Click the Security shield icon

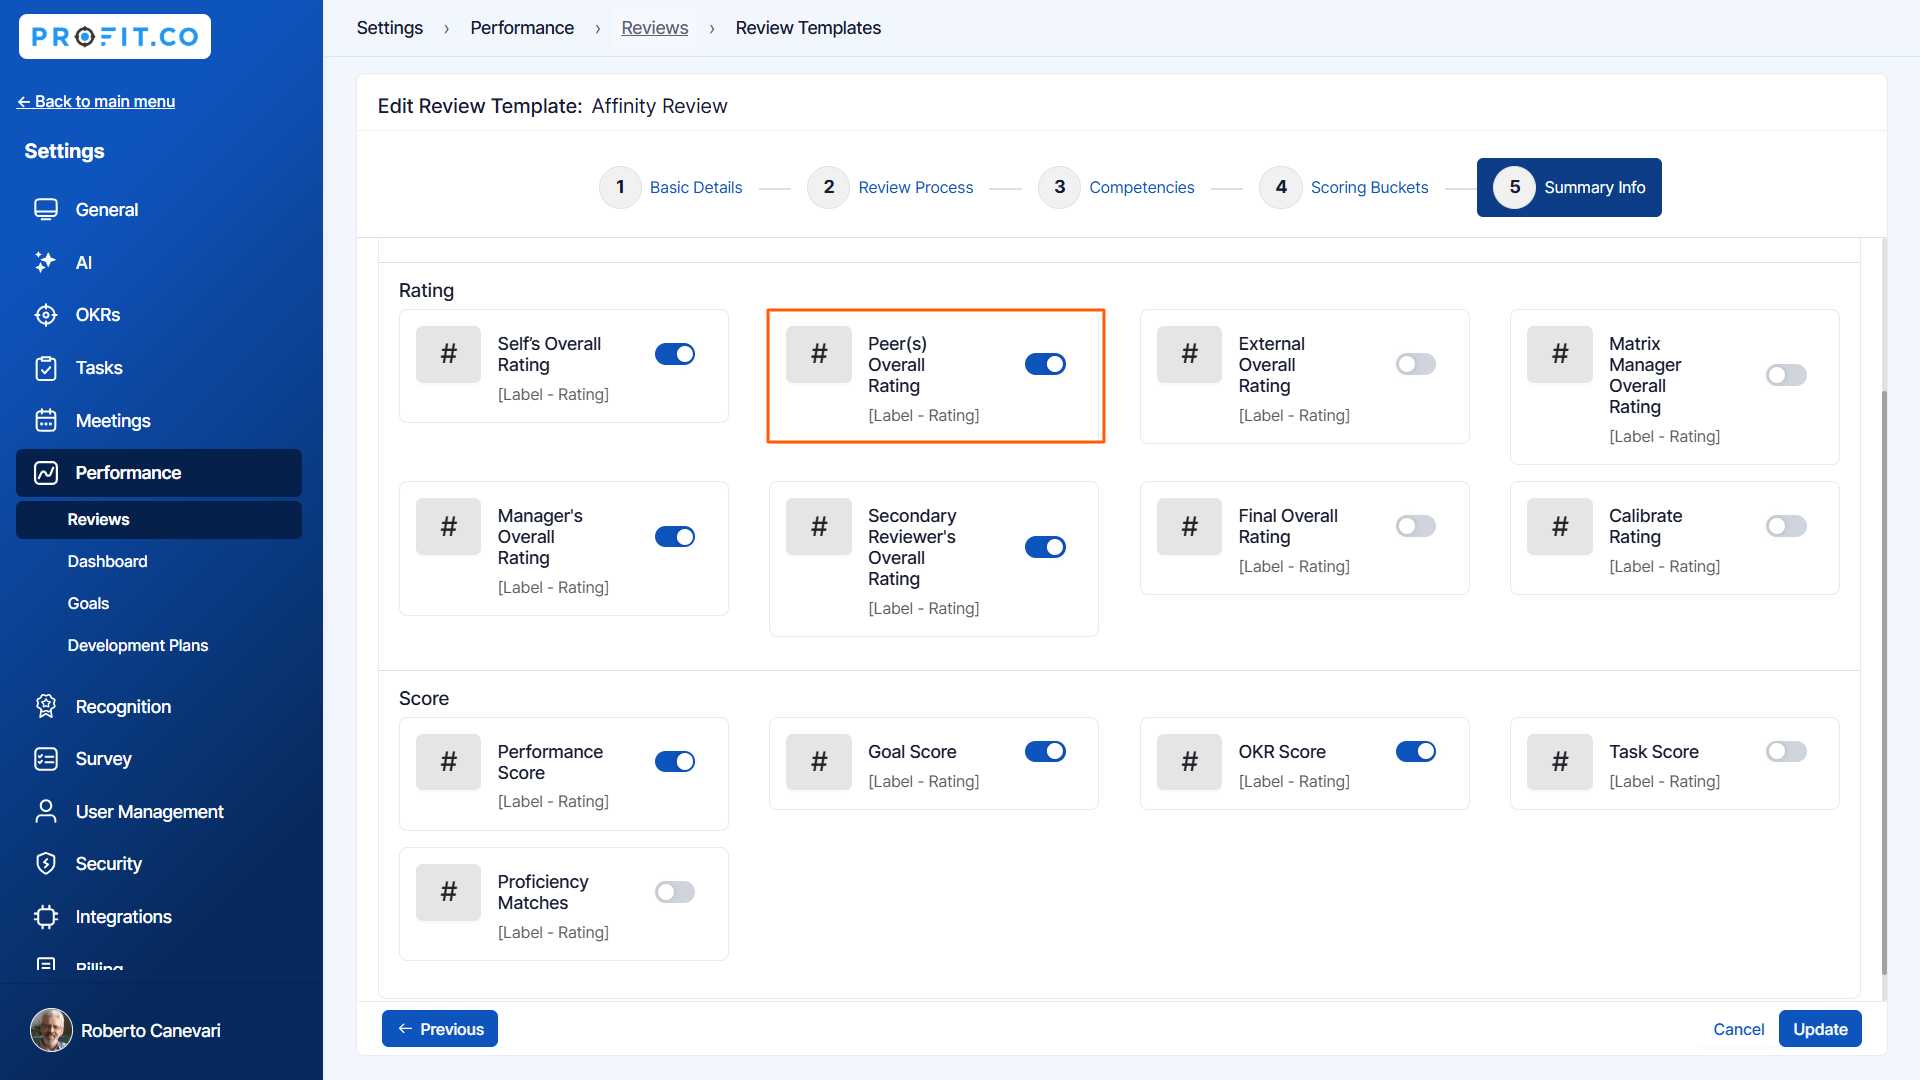pos(46,864)
